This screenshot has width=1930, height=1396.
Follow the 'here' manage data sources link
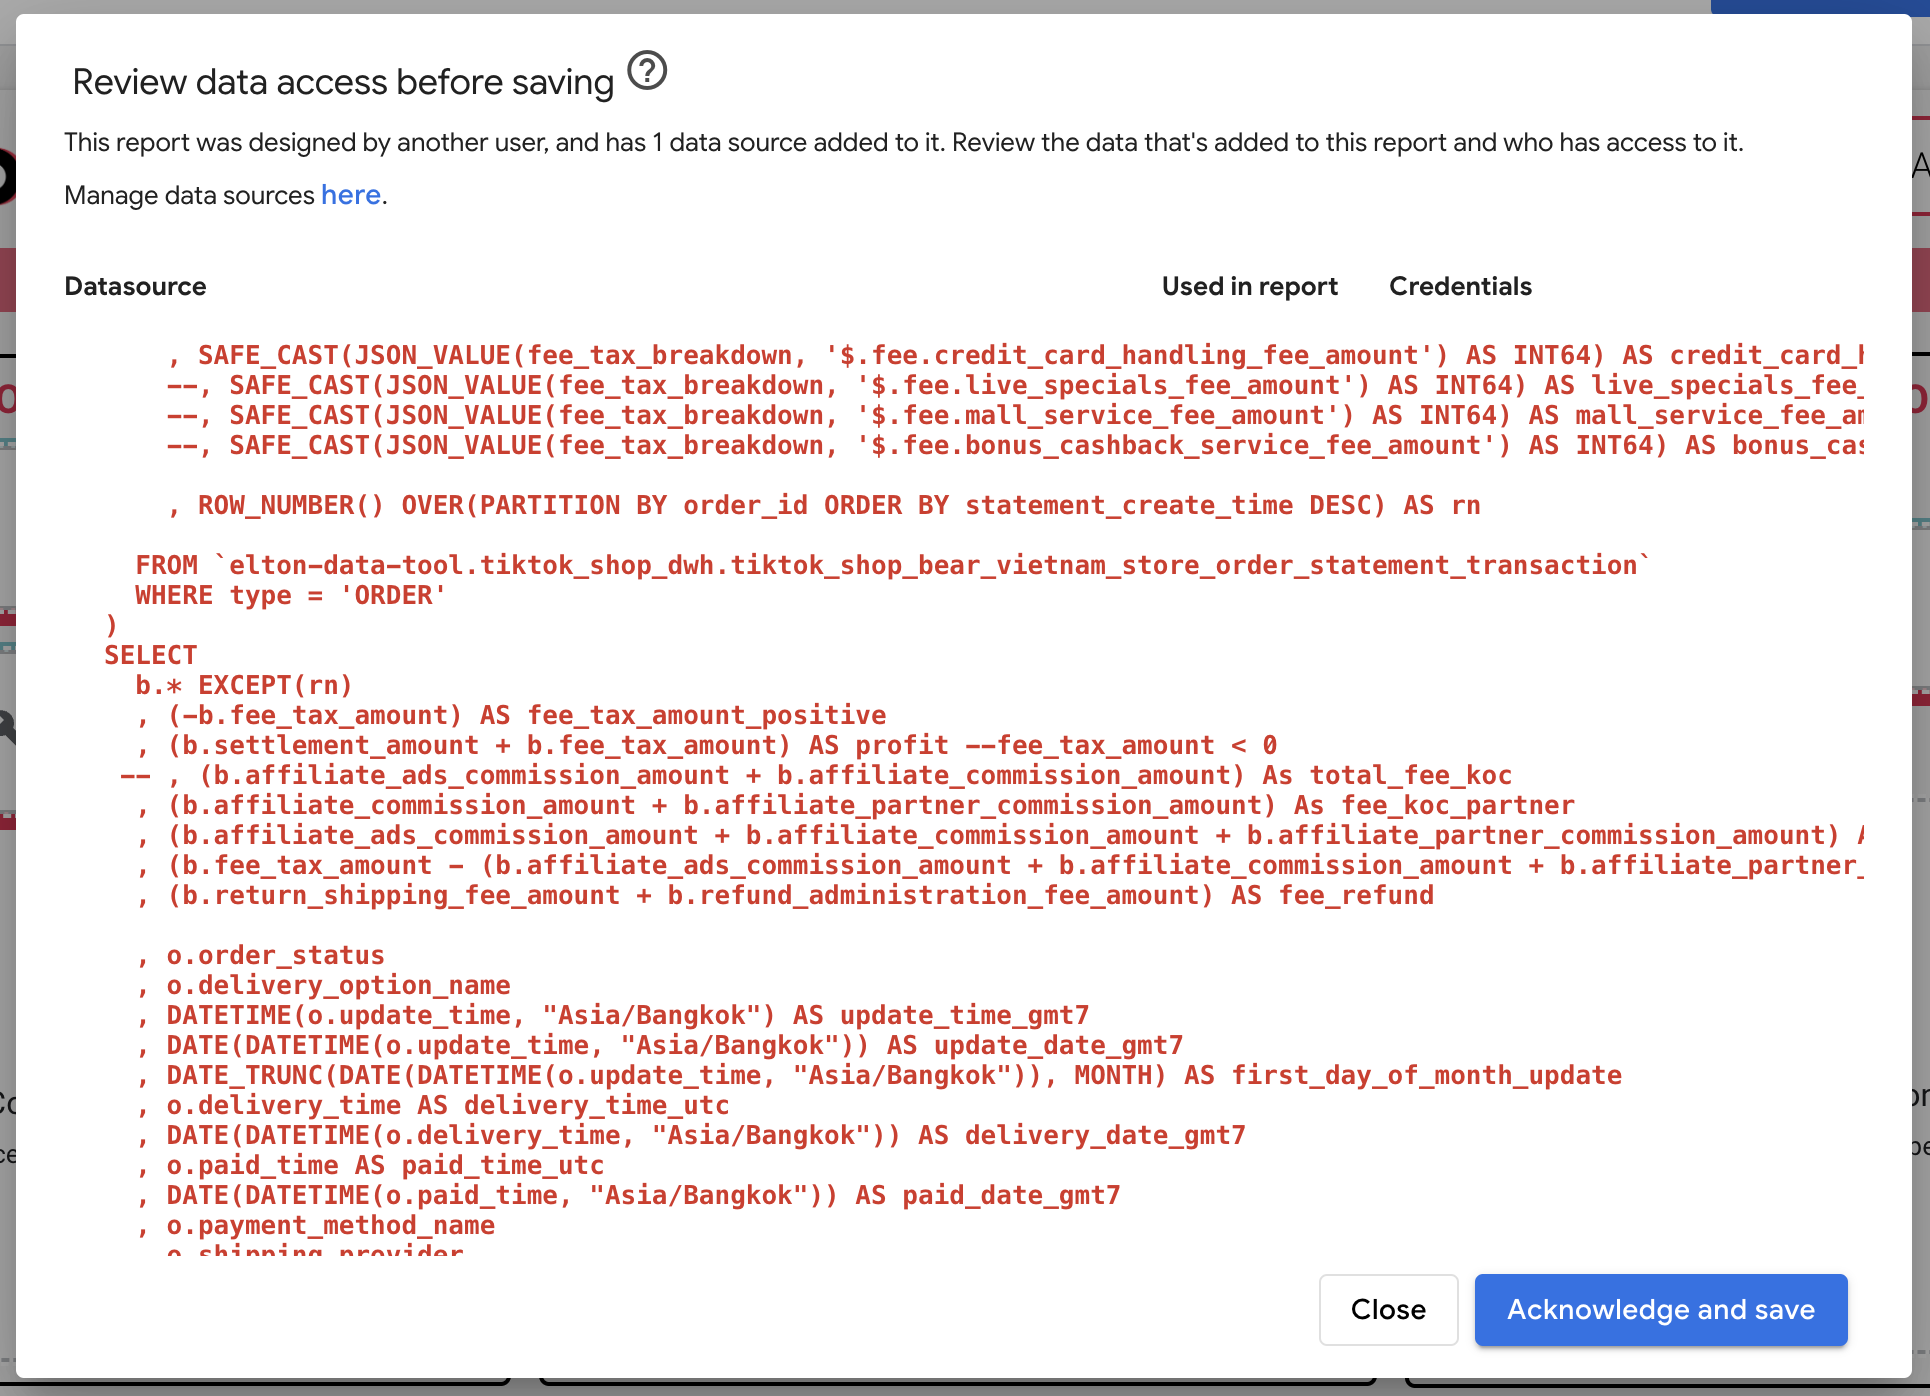click(x=350, y=195)
